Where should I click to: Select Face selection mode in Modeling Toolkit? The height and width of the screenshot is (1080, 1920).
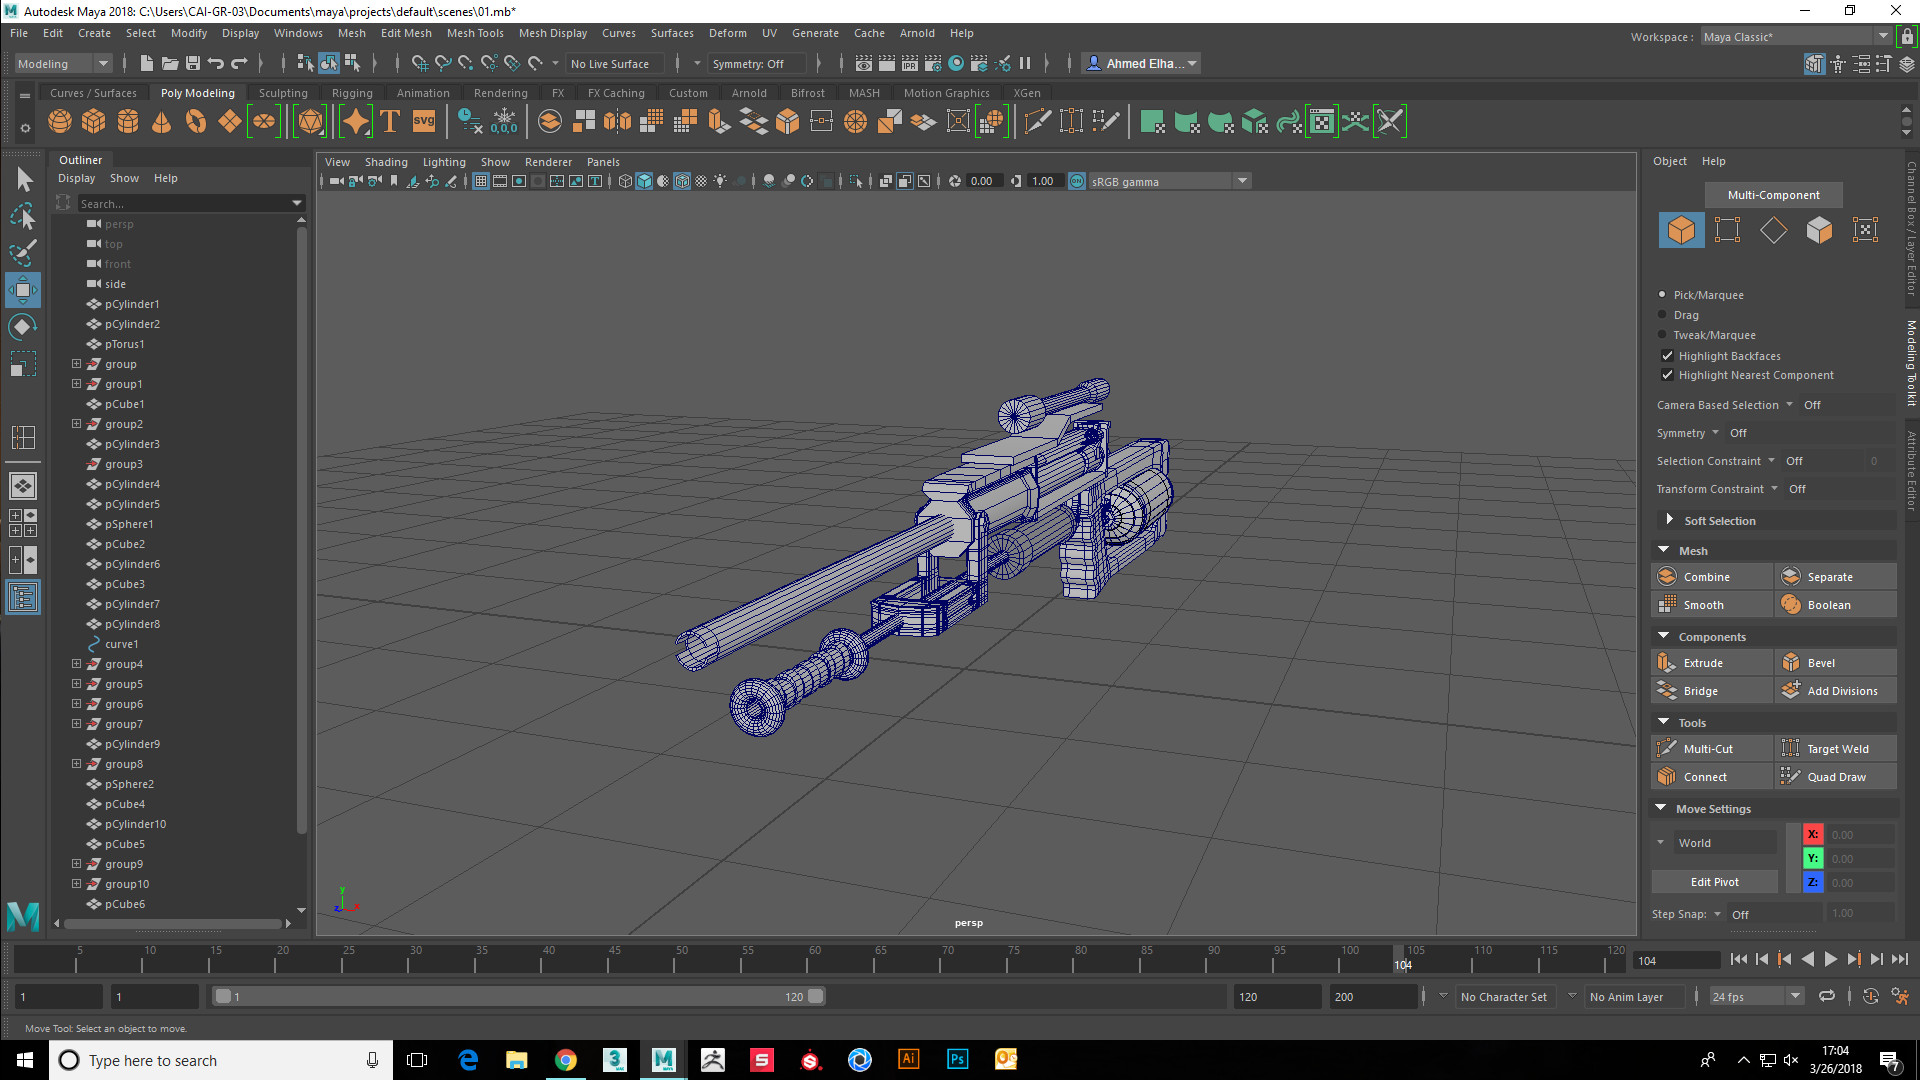click(x=1819, y=230)
